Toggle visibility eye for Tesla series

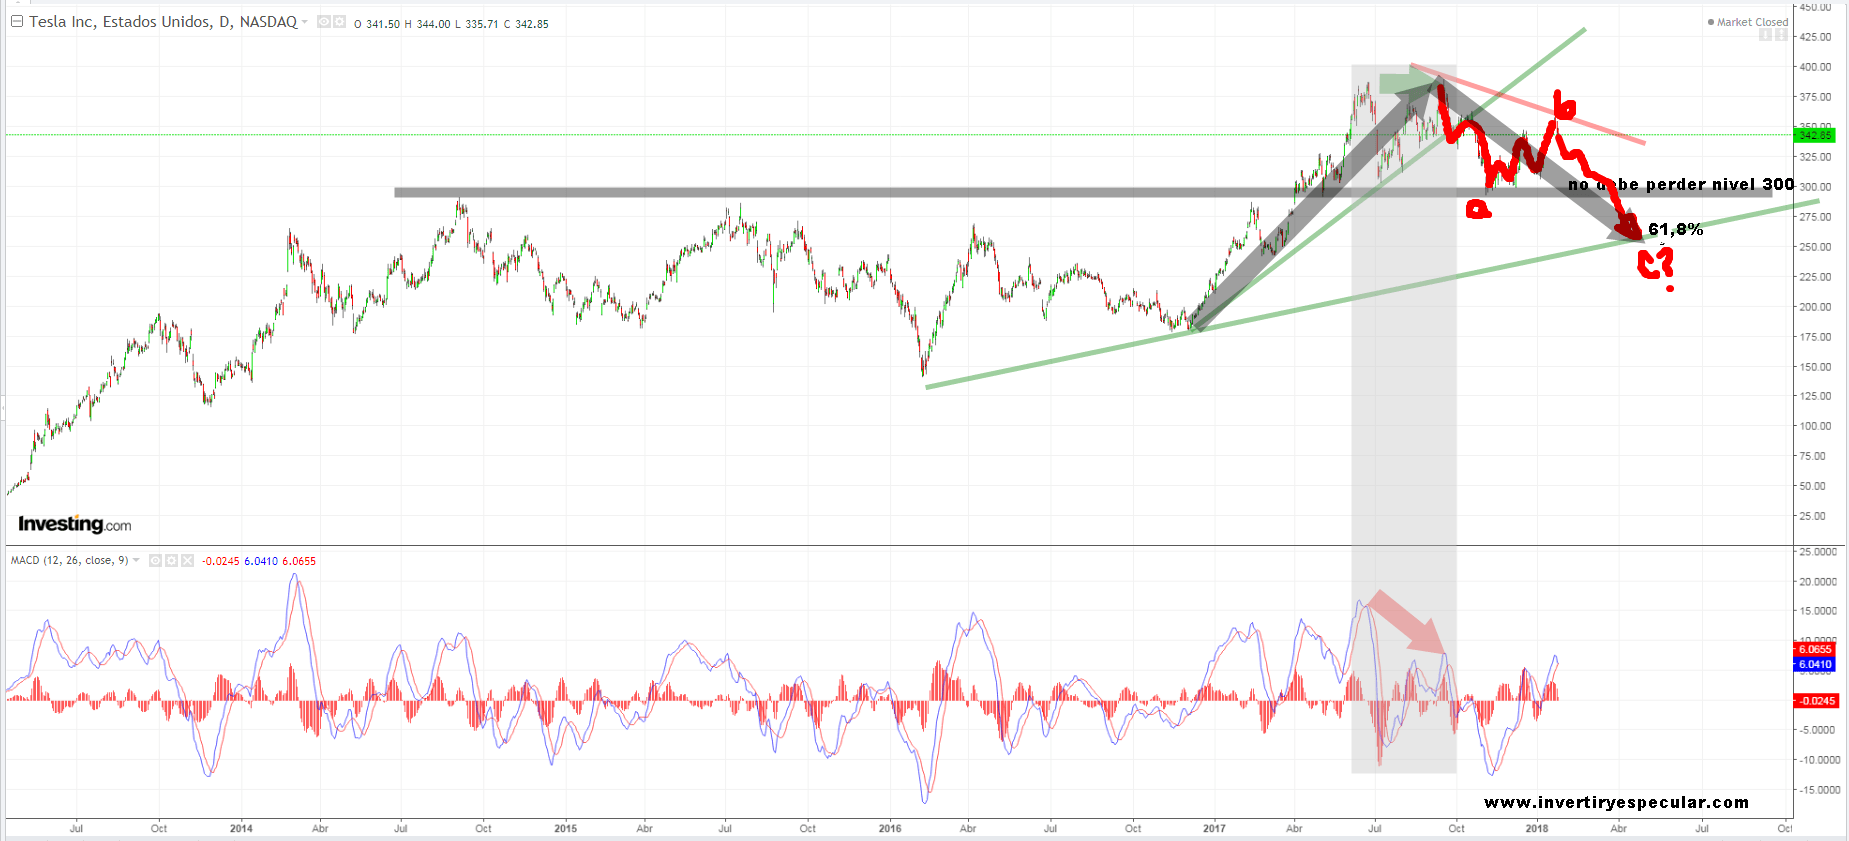tap(324, 22)
